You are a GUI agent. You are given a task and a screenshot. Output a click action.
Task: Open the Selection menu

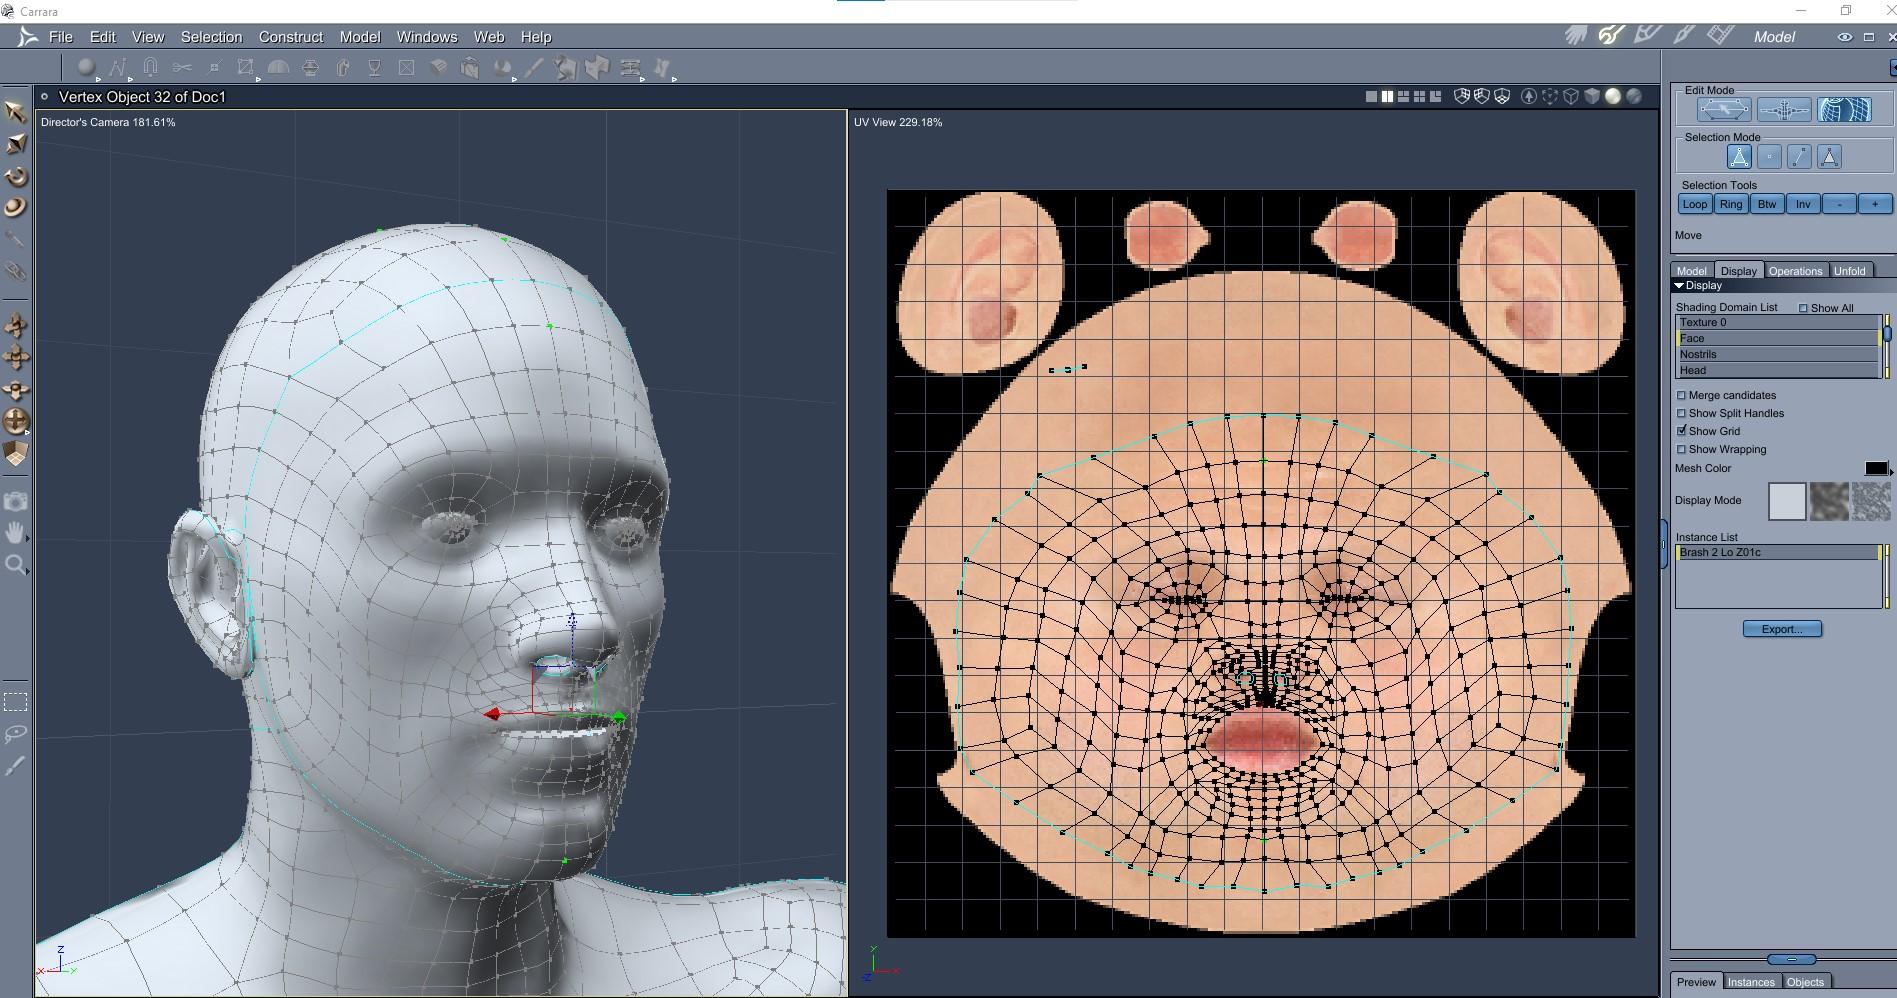(x=211, y=37)
